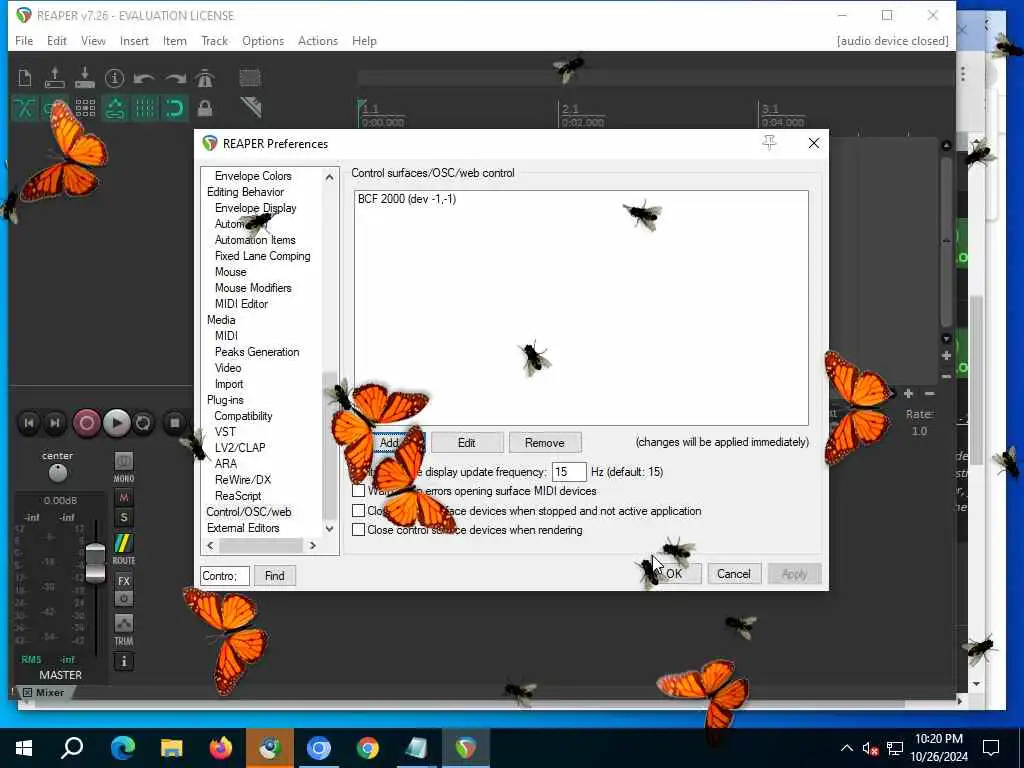
Task: Click the Save Project toolbar icon
Action: click(x=85, y=78)
